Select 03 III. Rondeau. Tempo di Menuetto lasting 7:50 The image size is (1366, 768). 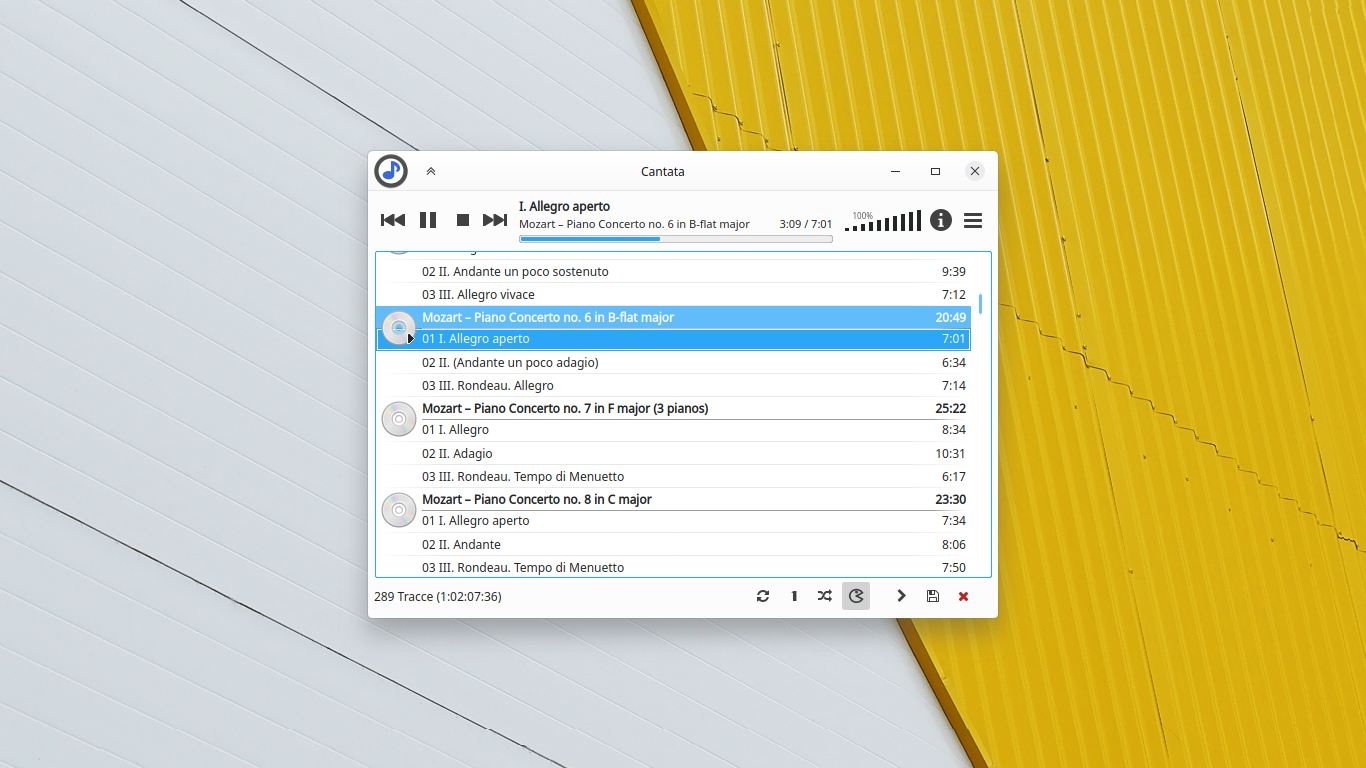point(673,567)
